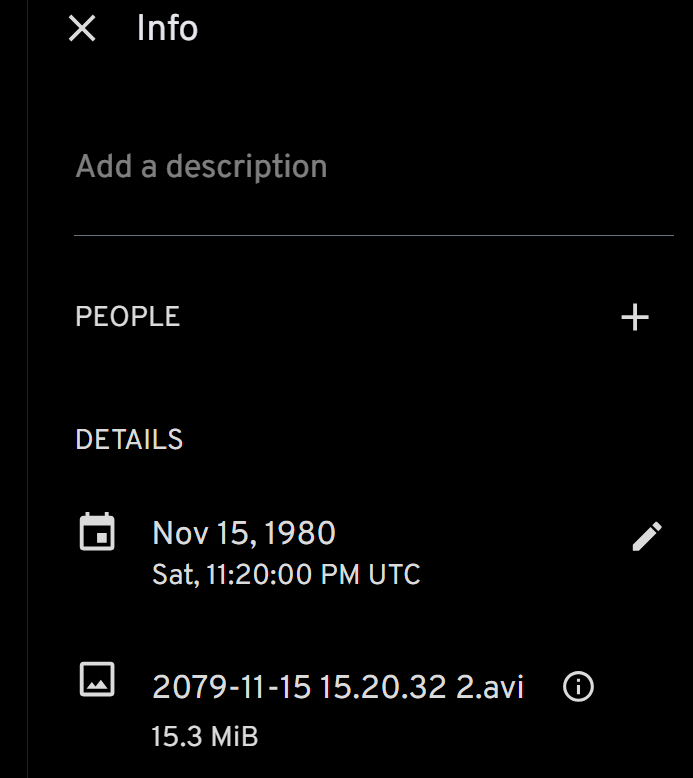This screenshot has width=693, height=778.
Task: Click the time Sat, 11:20:00 PM UTC
Action: coord(286,575)
